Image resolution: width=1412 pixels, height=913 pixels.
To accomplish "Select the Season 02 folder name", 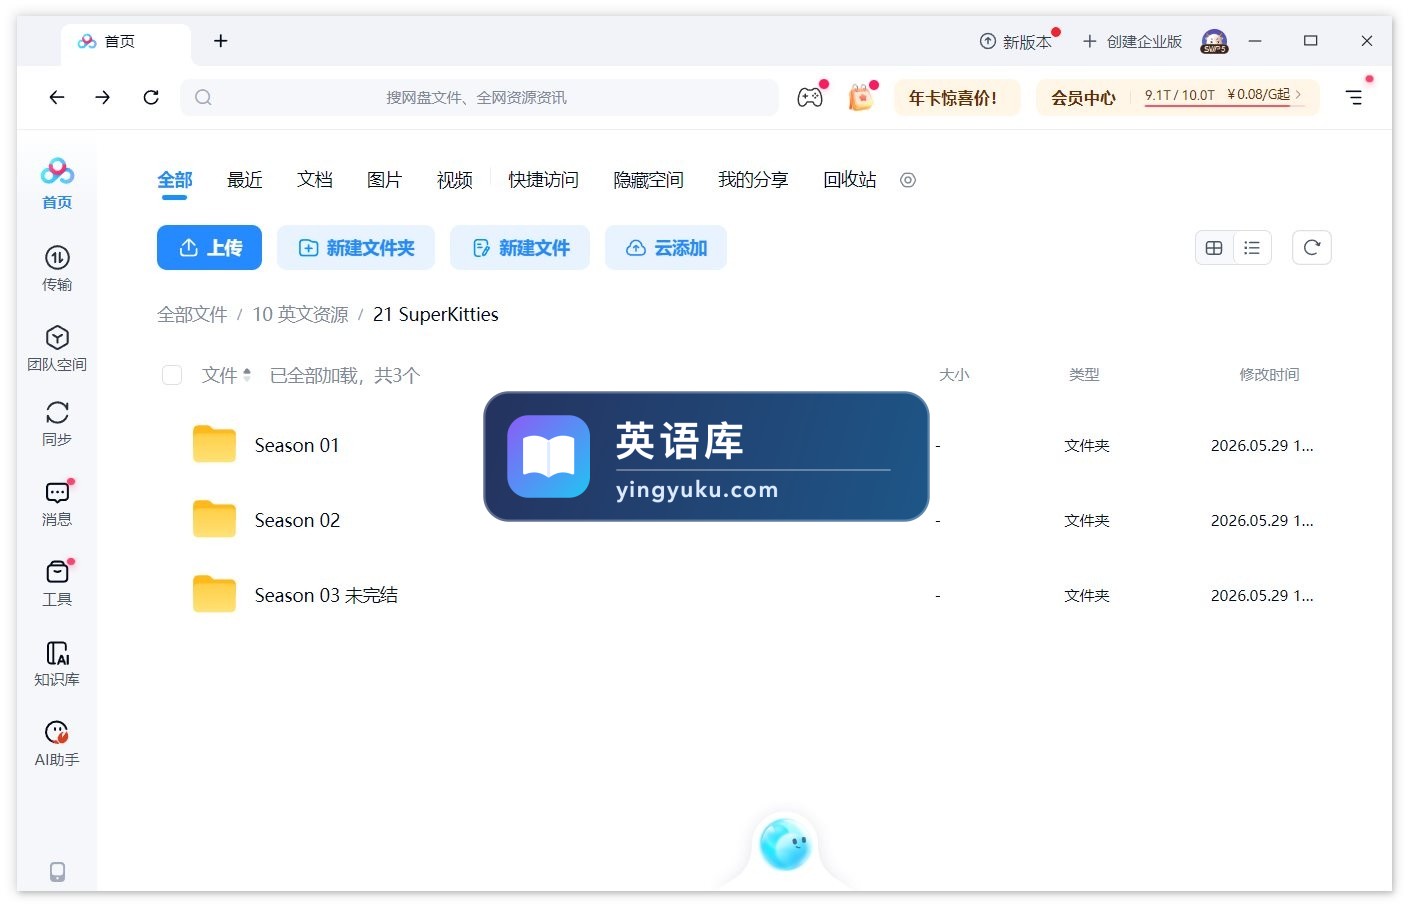I will click(x=297, y=521).
